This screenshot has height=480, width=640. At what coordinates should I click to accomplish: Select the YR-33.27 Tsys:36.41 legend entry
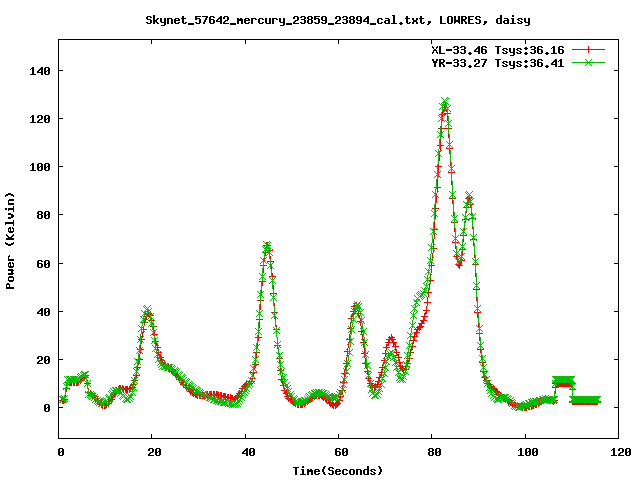click(x=498, y=63)
